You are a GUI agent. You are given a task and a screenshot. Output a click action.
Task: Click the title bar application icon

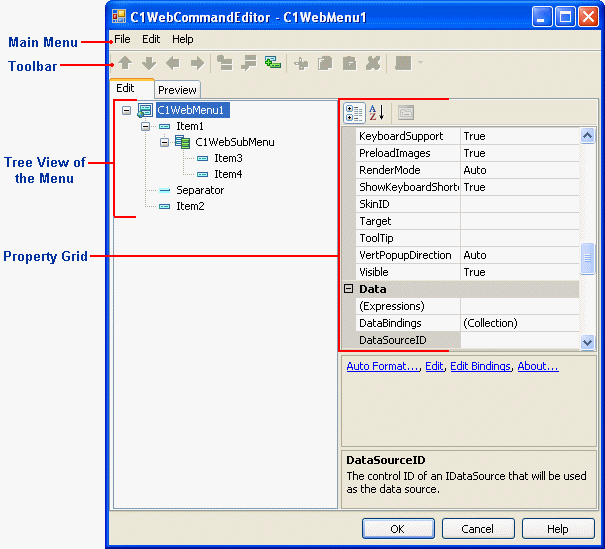119,16
